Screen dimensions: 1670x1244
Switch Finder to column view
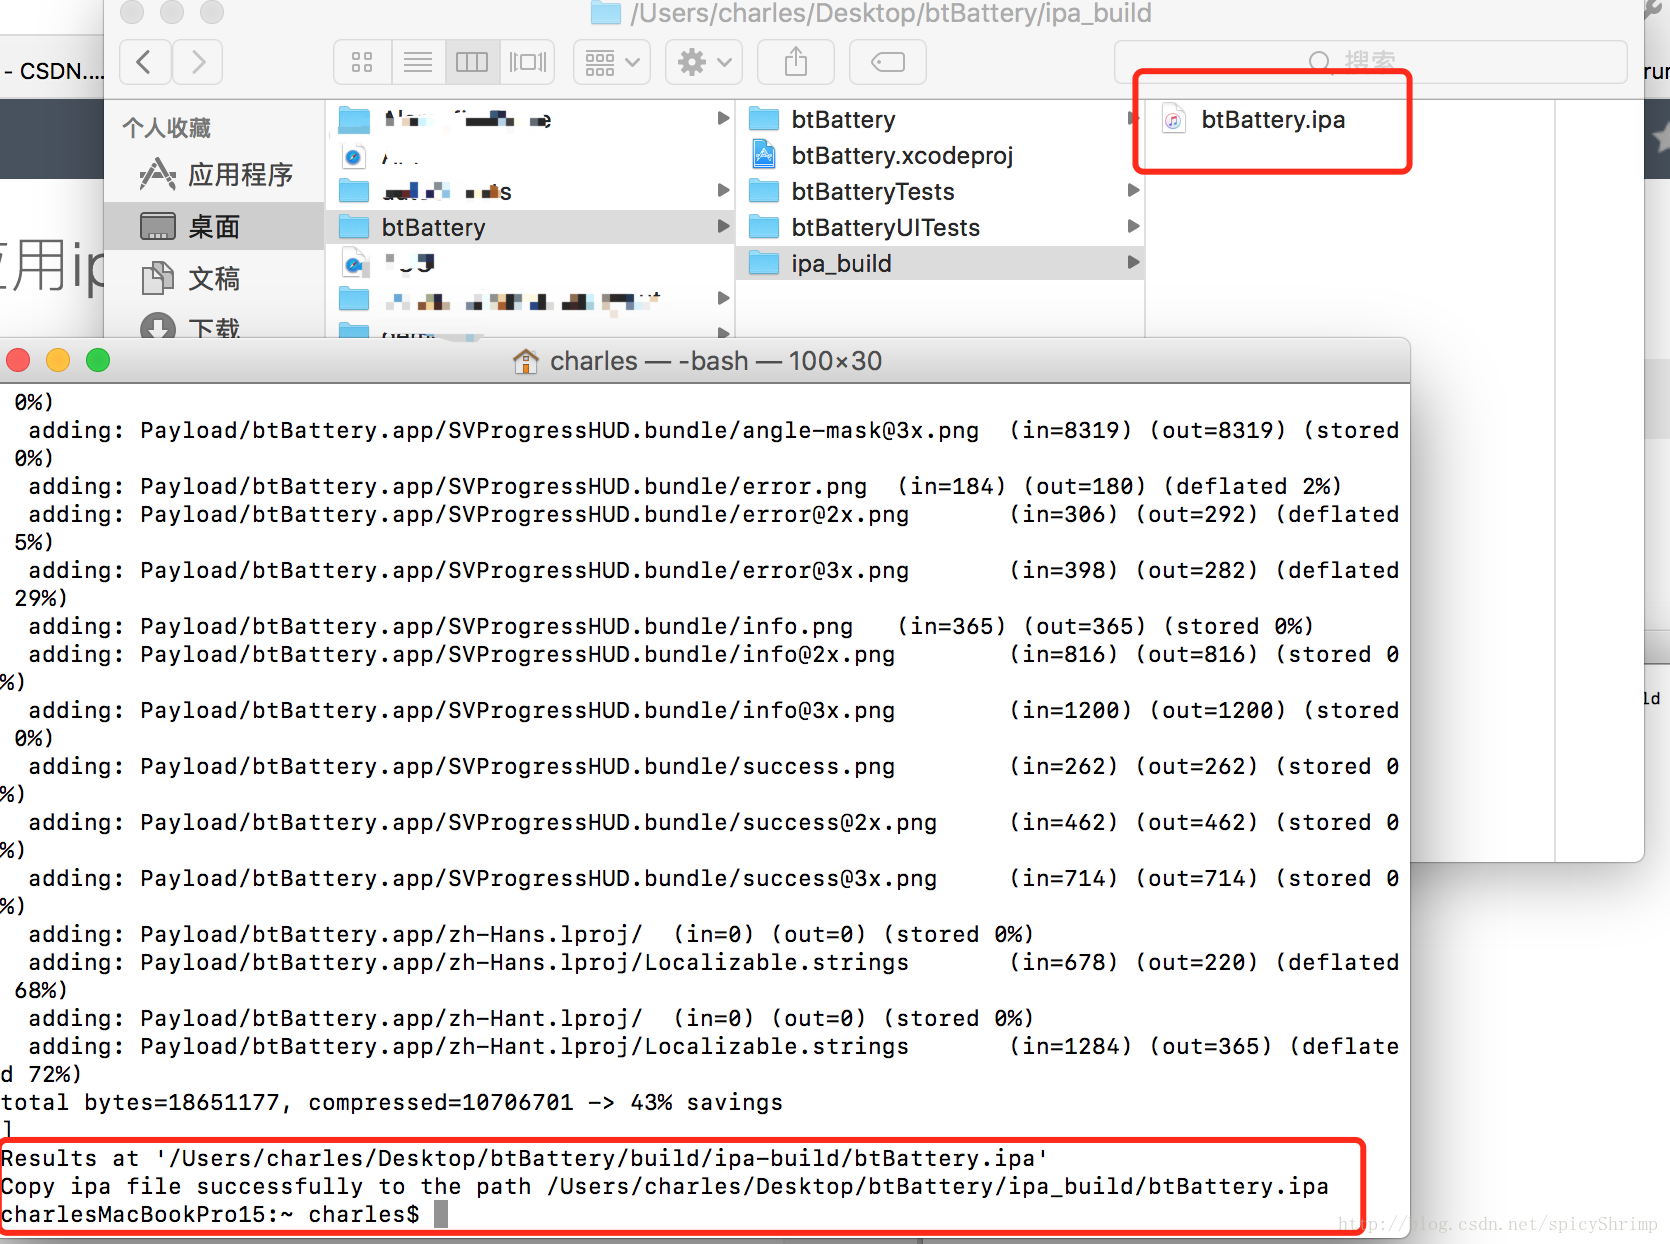pos(472,62)
